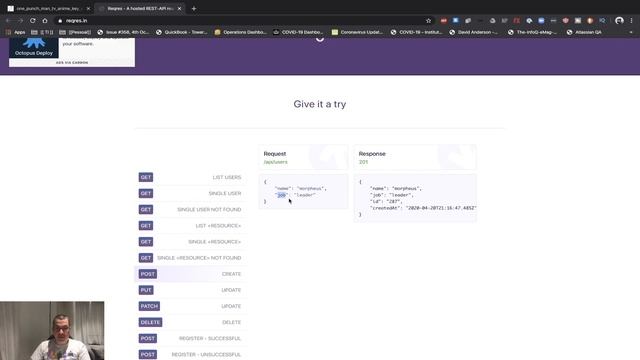640x360 pixels.
Task: Select GET SINGLE USER NOT FOUND endpoint
Action: point(190,209)
